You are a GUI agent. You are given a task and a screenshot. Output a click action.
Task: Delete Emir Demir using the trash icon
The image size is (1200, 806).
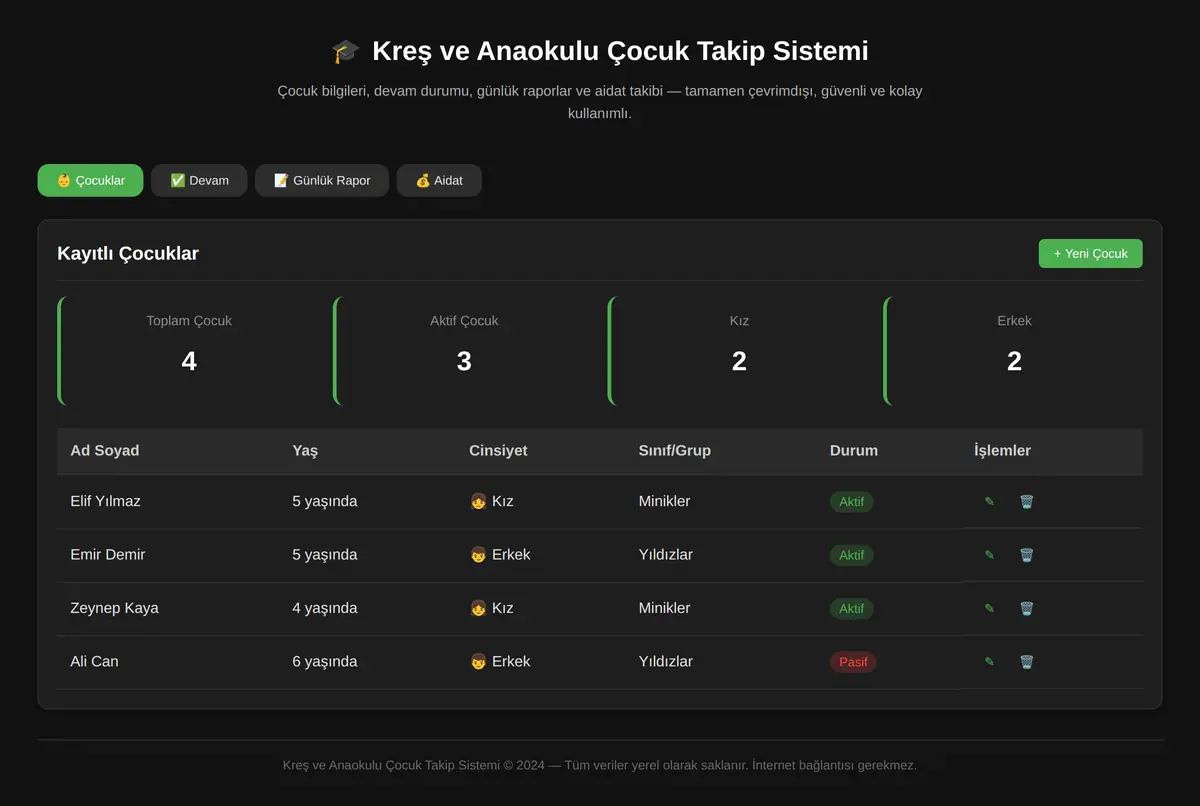click(x=1026, y=555)
